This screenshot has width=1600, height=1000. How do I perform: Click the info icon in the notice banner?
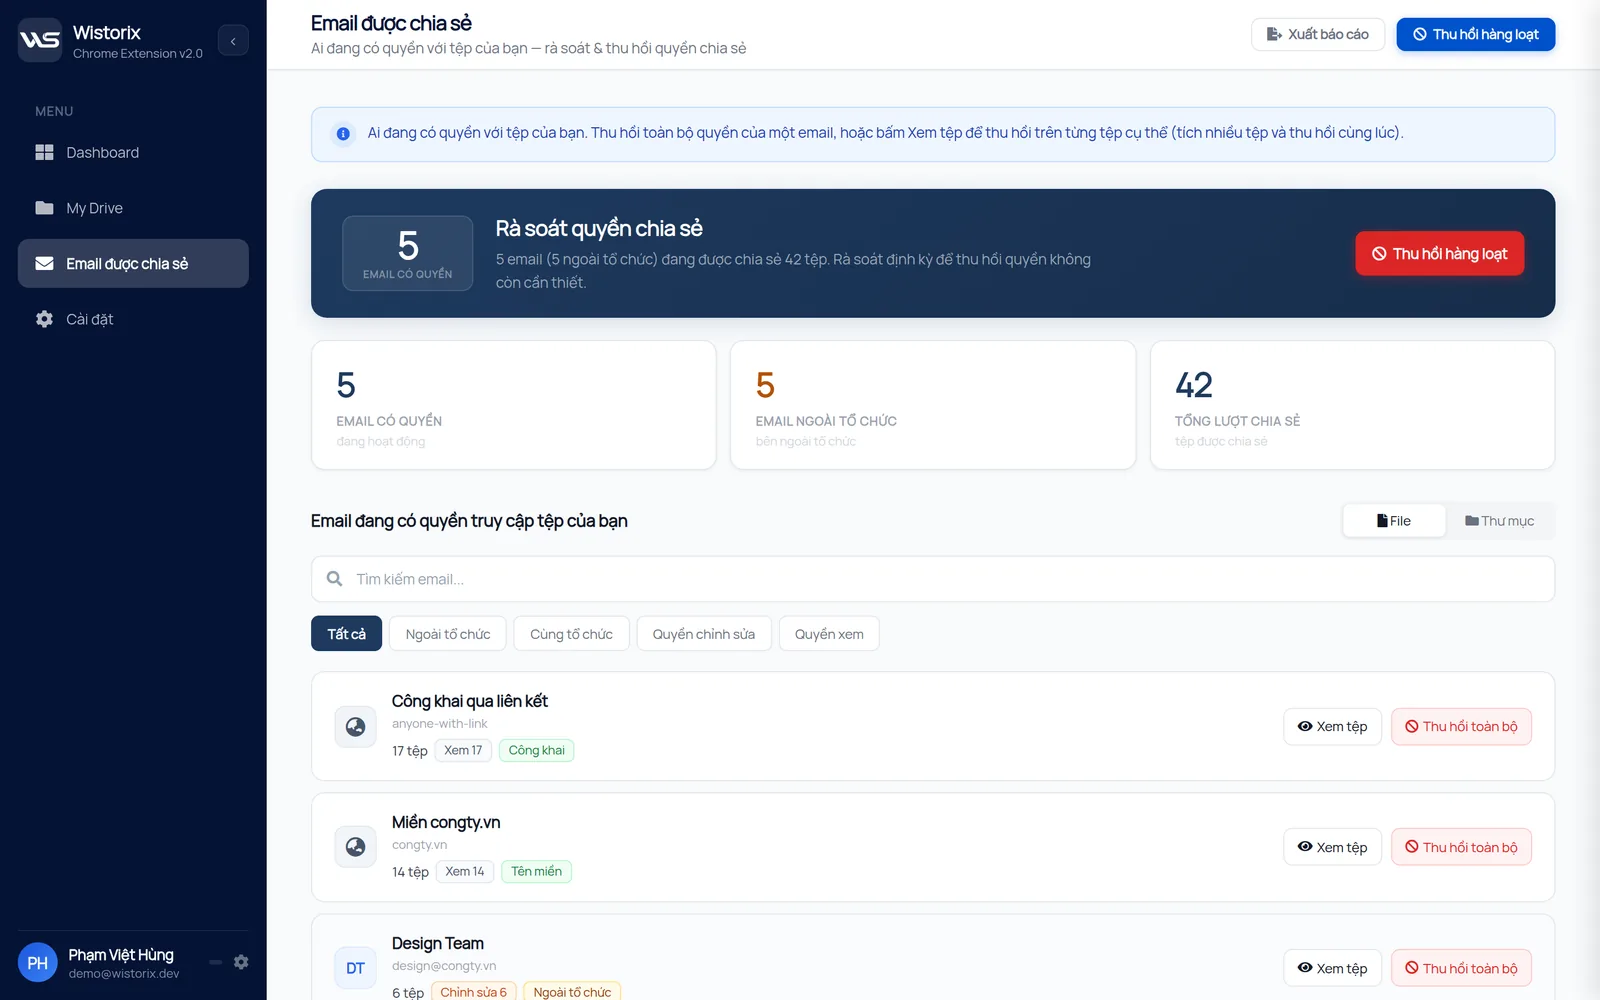343,134
